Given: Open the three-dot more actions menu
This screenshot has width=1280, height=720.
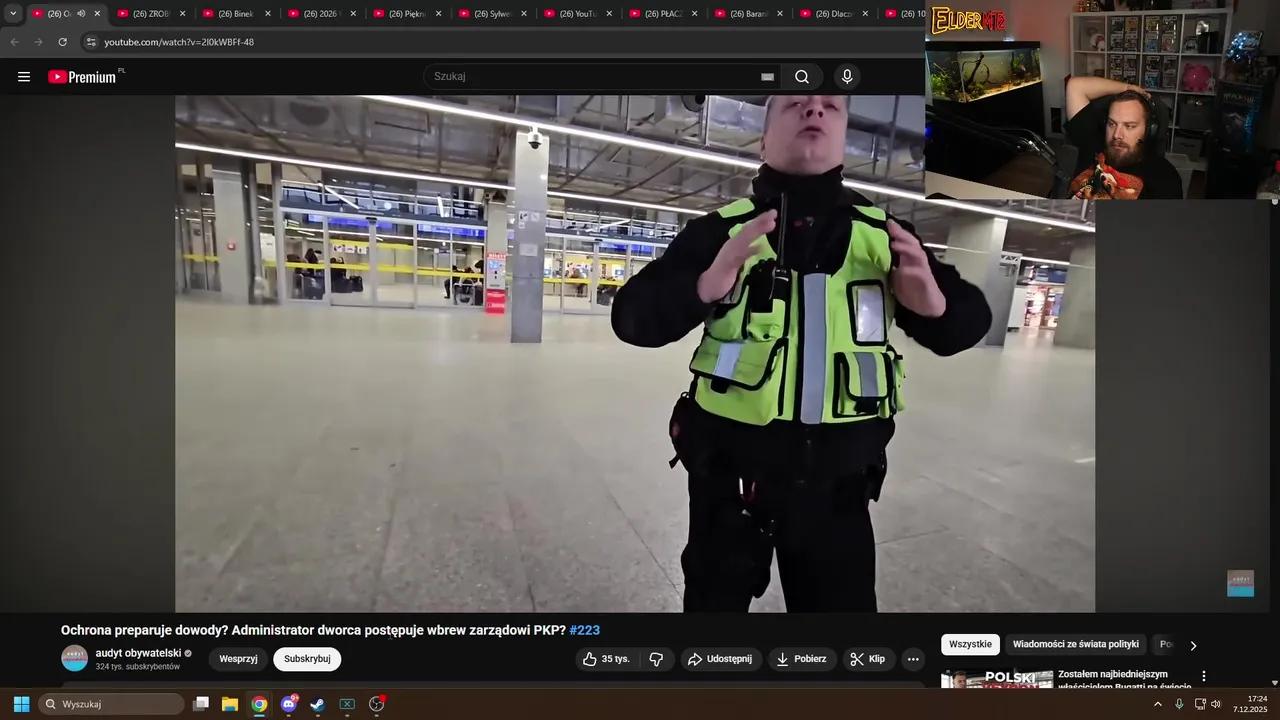Looking at the screenshot, I should click(912, 659).
